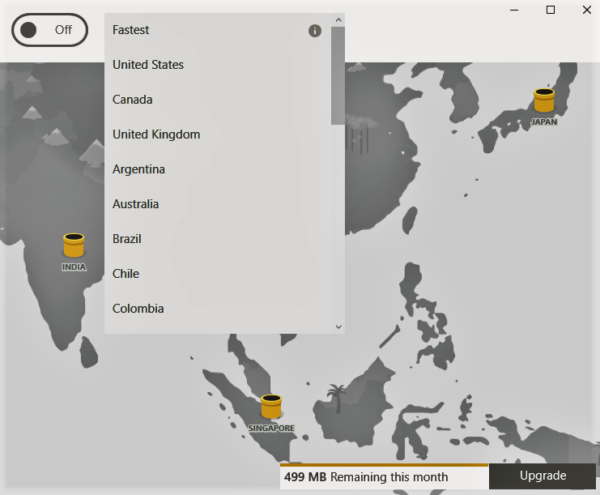Screen dimensions: 600x495
Task: Close the TunnelBear window
Action: pyautogui.click(x=587, y=10)
